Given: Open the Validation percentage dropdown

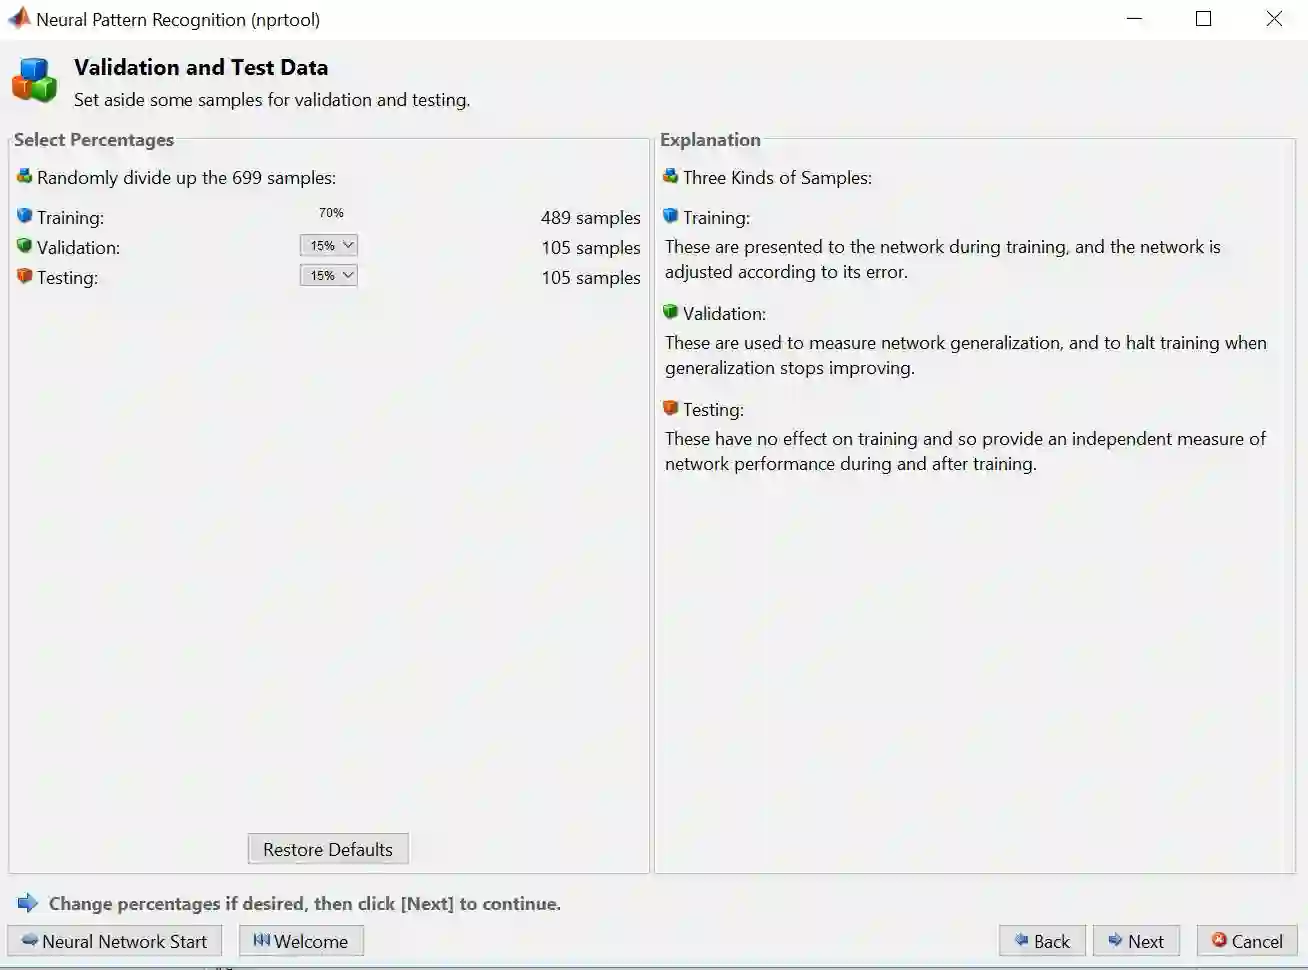Looking at the screenshot, I should [329, 245].
